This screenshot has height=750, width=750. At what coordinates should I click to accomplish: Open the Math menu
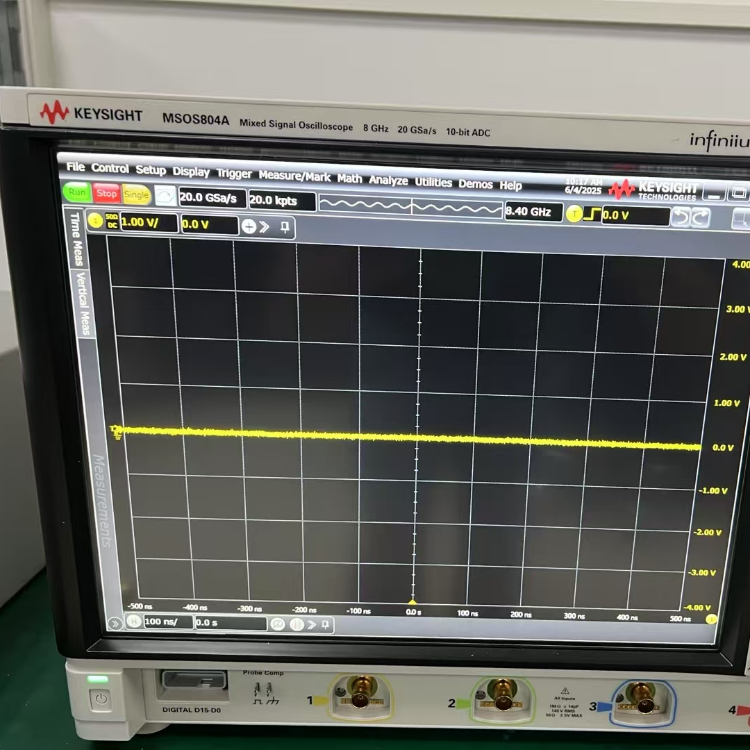pos(350,178)
